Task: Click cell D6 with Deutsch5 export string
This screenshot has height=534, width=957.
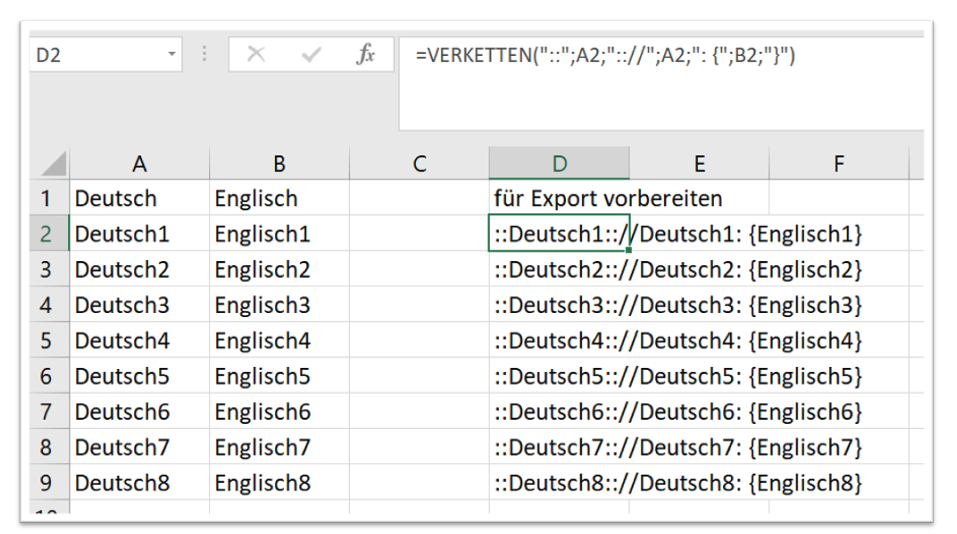Action: (x=560, y=377)
